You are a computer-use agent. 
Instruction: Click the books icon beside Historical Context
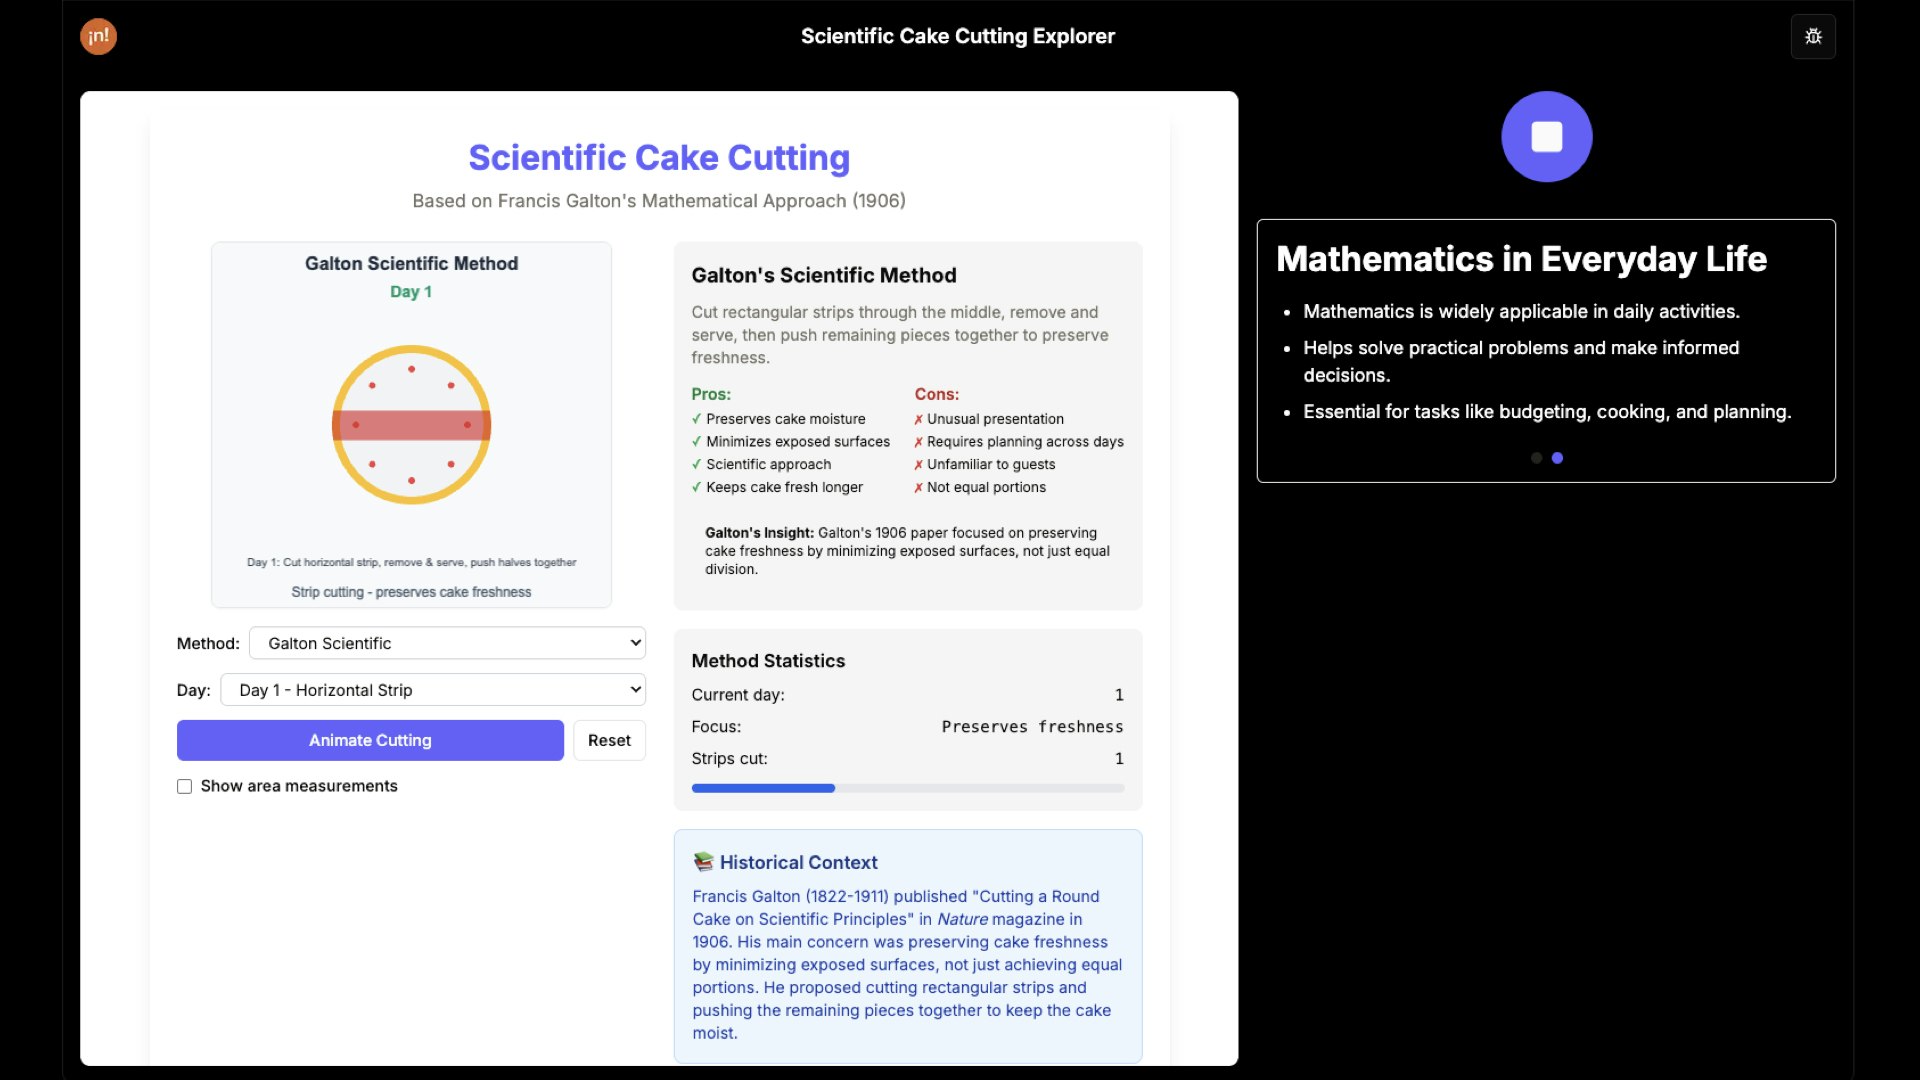click(703, 862)
